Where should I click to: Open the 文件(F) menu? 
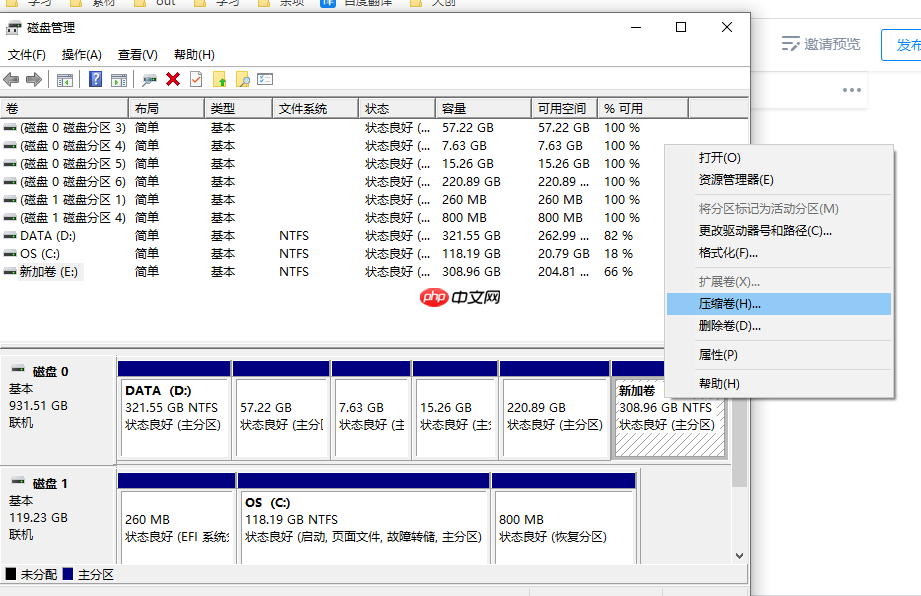pyautogui.click(x=27, y=54)
